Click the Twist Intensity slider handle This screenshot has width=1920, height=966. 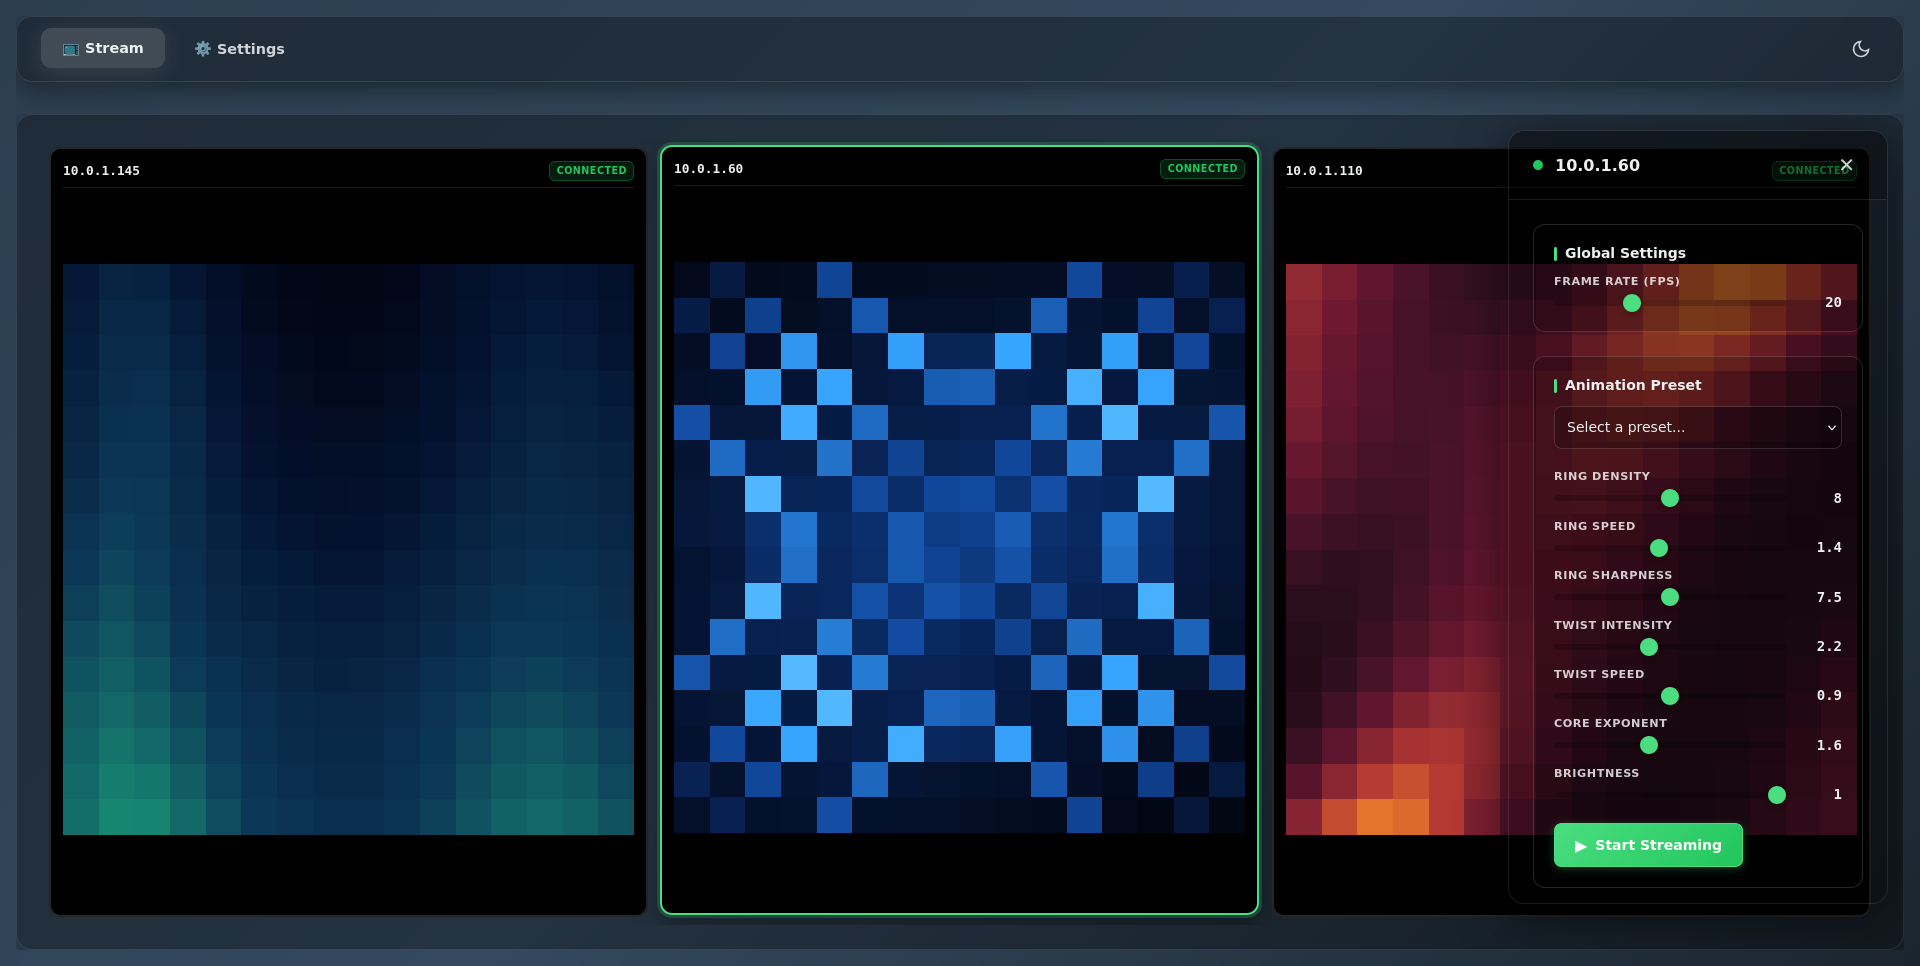[x=1649, y=647]
